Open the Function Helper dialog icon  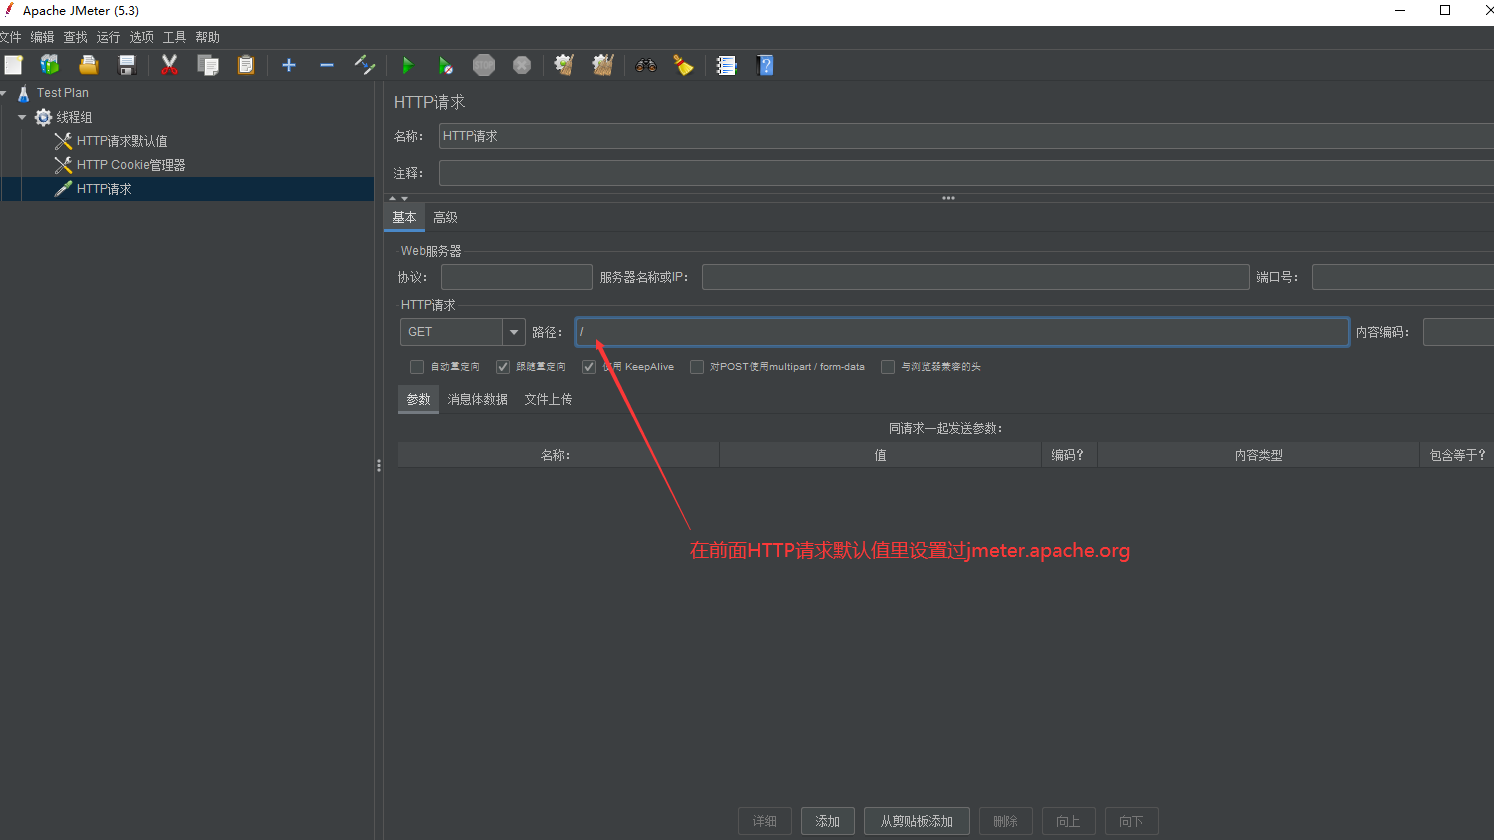[x=727, y=65]
